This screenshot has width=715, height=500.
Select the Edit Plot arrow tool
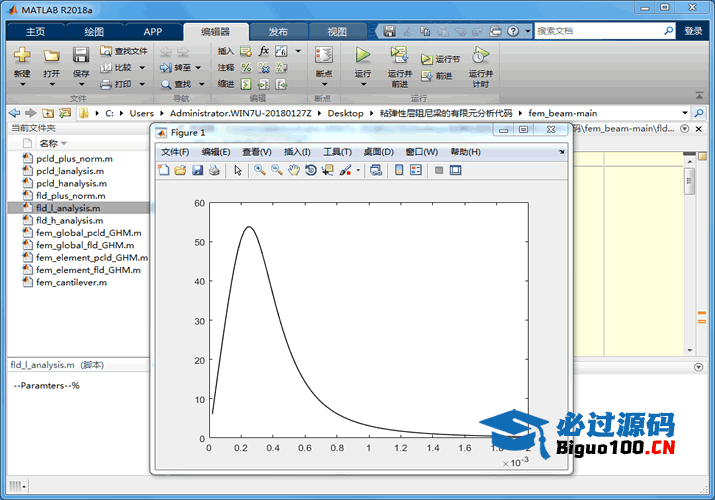238,170
